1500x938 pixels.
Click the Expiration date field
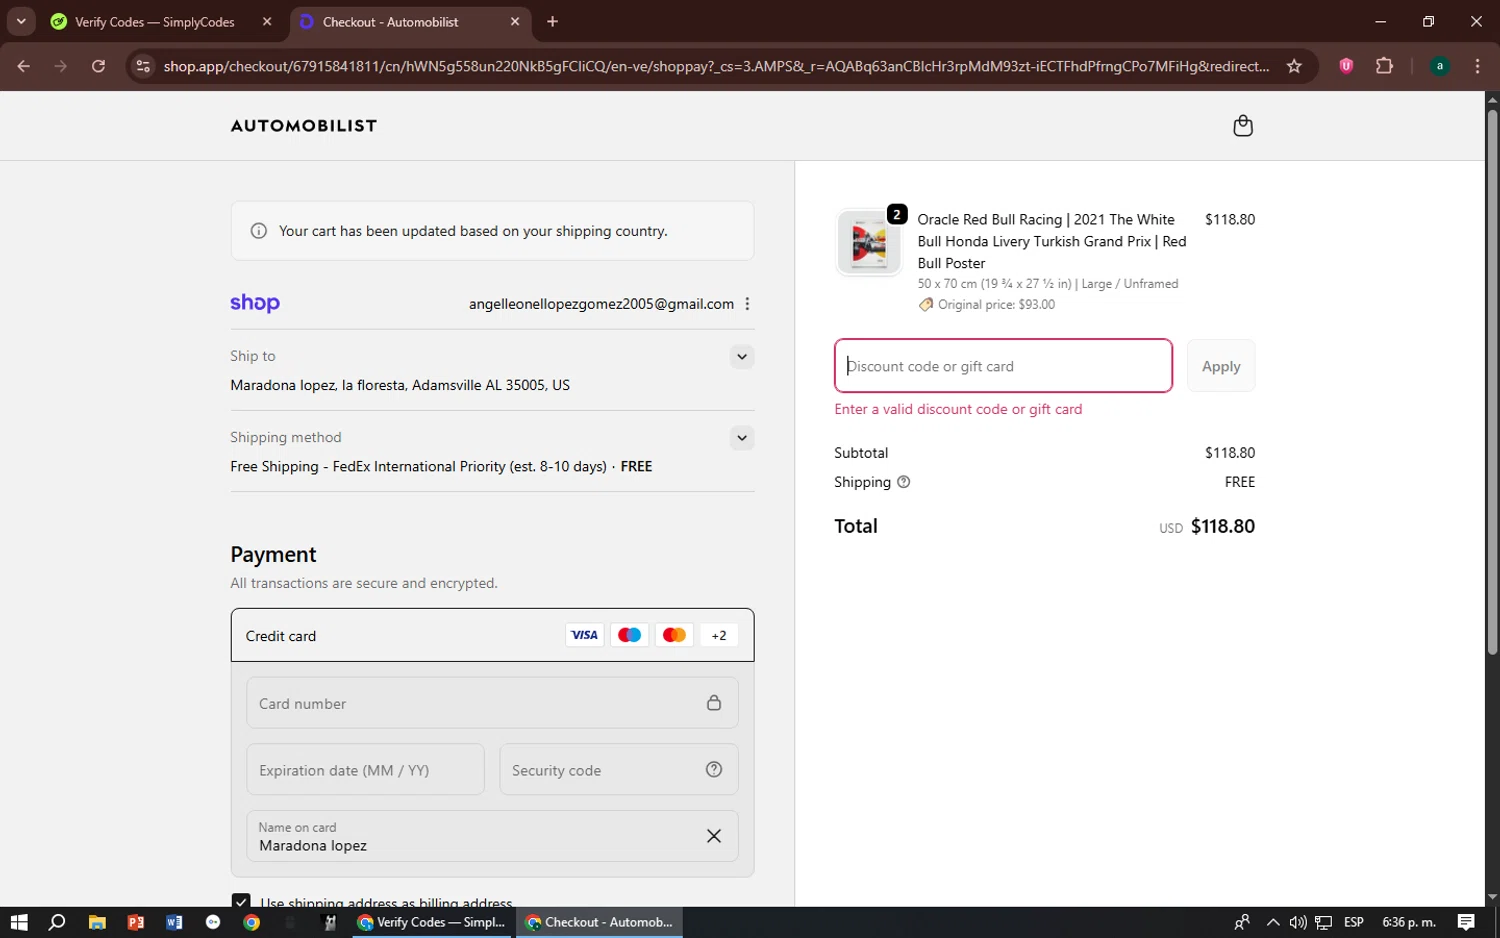tap(365, 769)
